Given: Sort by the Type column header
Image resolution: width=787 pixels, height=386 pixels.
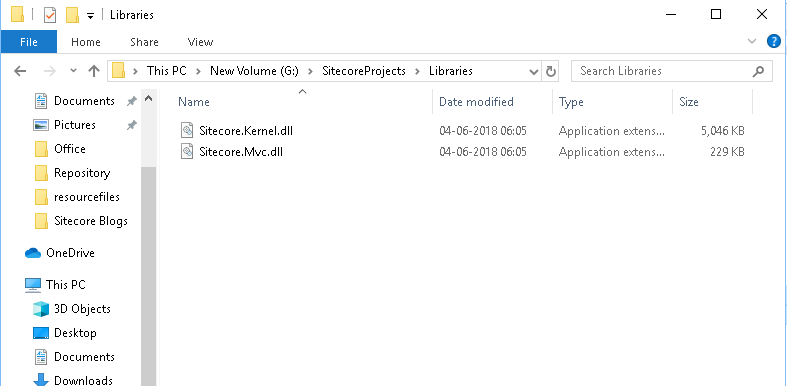Looking at the screenshot, I should click(x=571, y=102).
